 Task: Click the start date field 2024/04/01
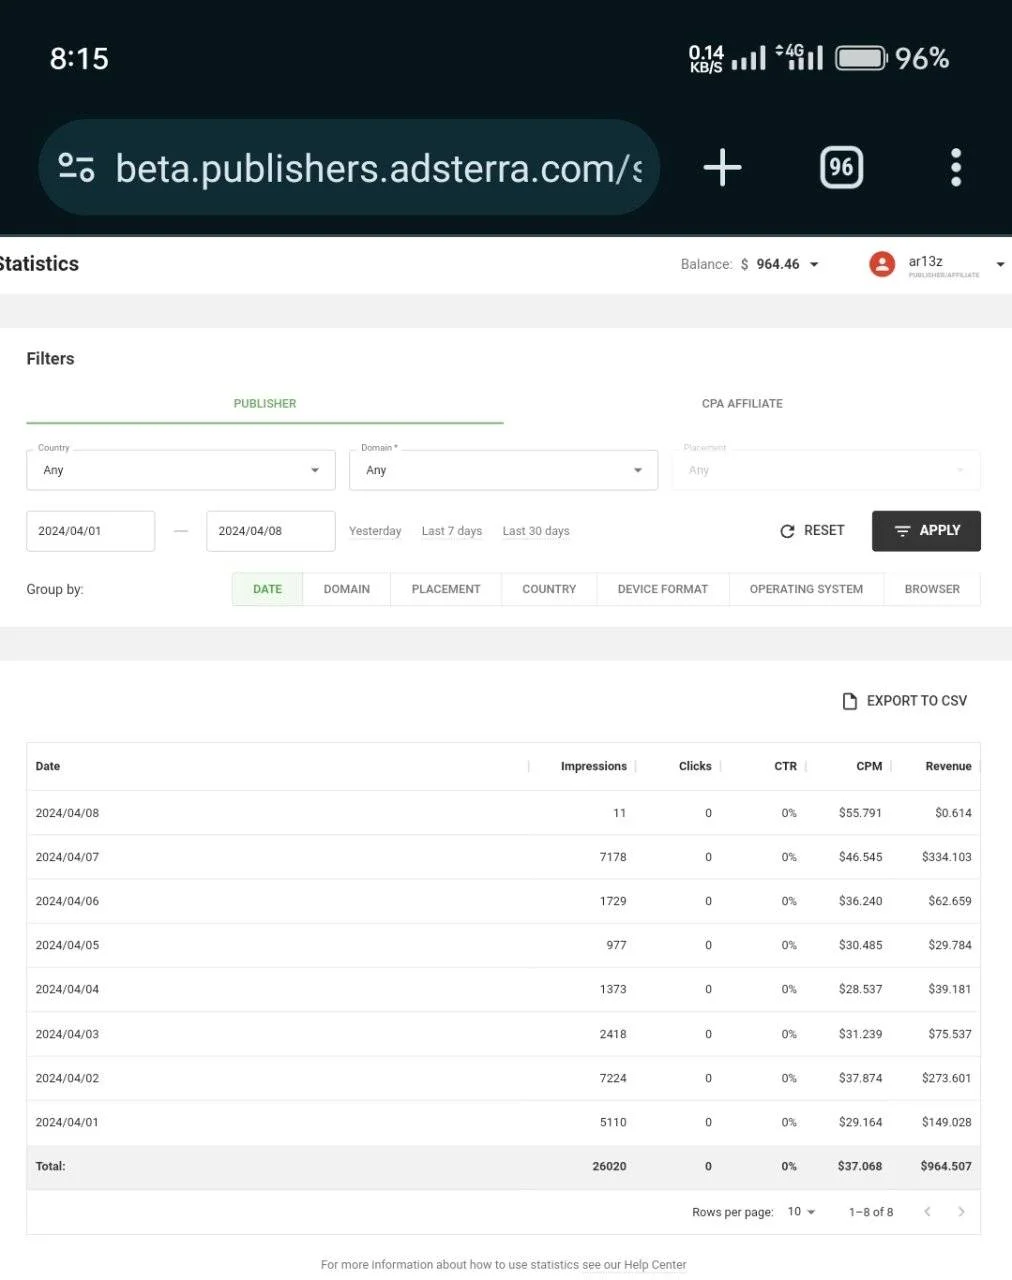pyautogui.click(x=91, y=531)
